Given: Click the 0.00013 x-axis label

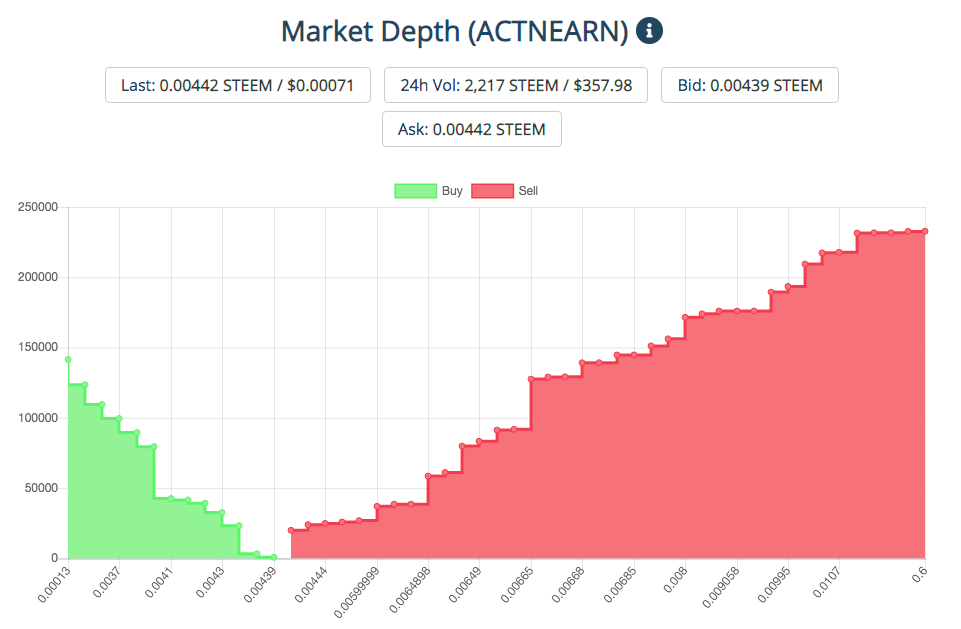Looking at the screenshot, I should [55, 584].
